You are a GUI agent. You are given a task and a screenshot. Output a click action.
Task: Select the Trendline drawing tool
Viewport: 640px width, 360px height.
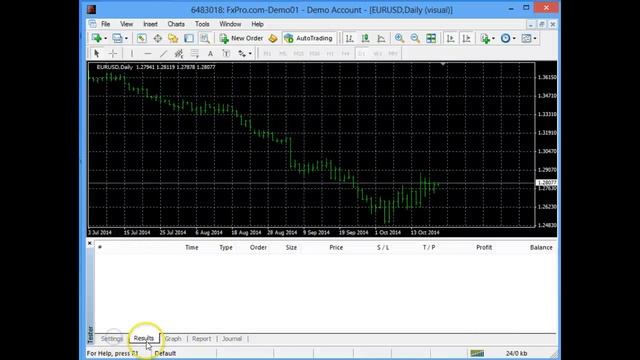pyautogui.click(x=163, y=53)
